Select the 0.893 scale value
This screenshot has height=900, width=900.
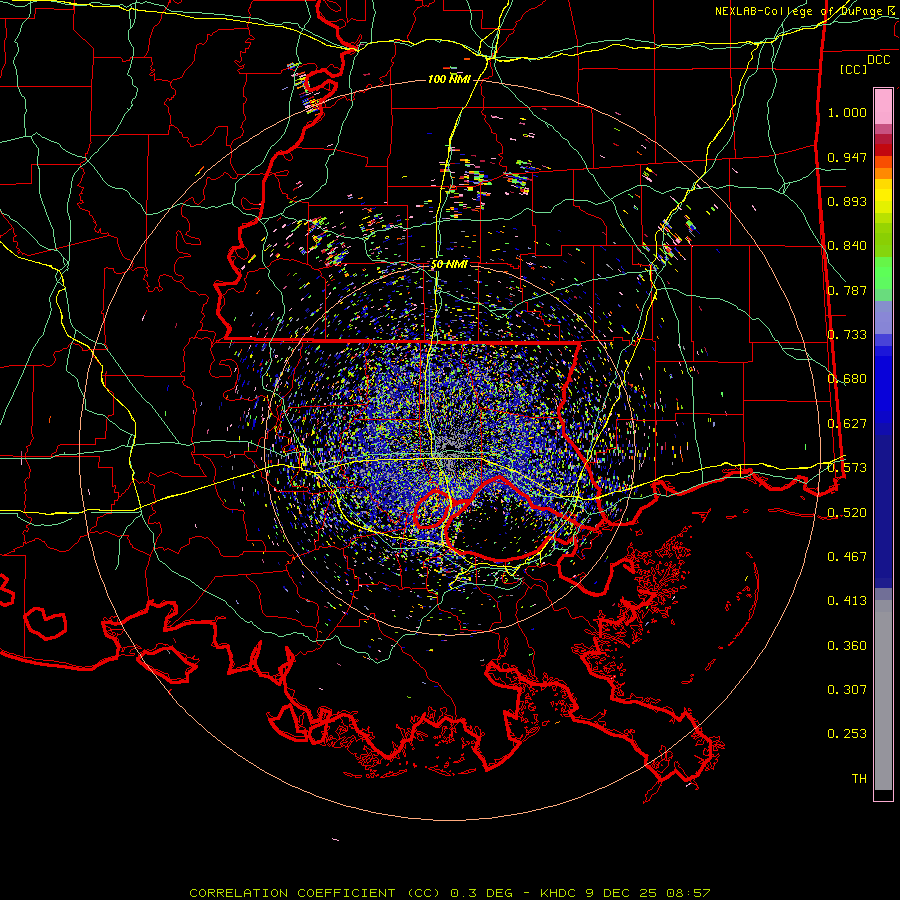point(847,201)
